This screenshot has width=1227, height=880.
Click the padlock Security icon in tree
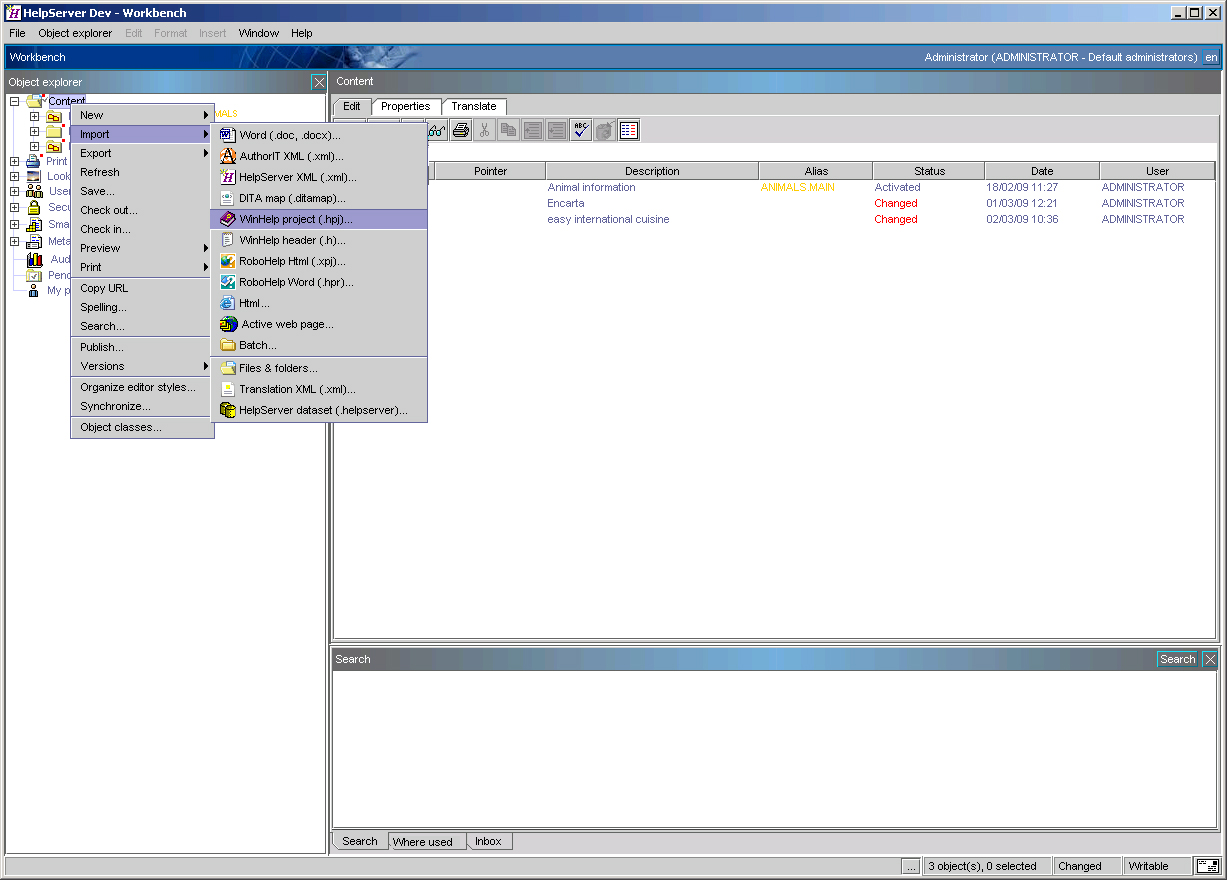coord(34,208)
